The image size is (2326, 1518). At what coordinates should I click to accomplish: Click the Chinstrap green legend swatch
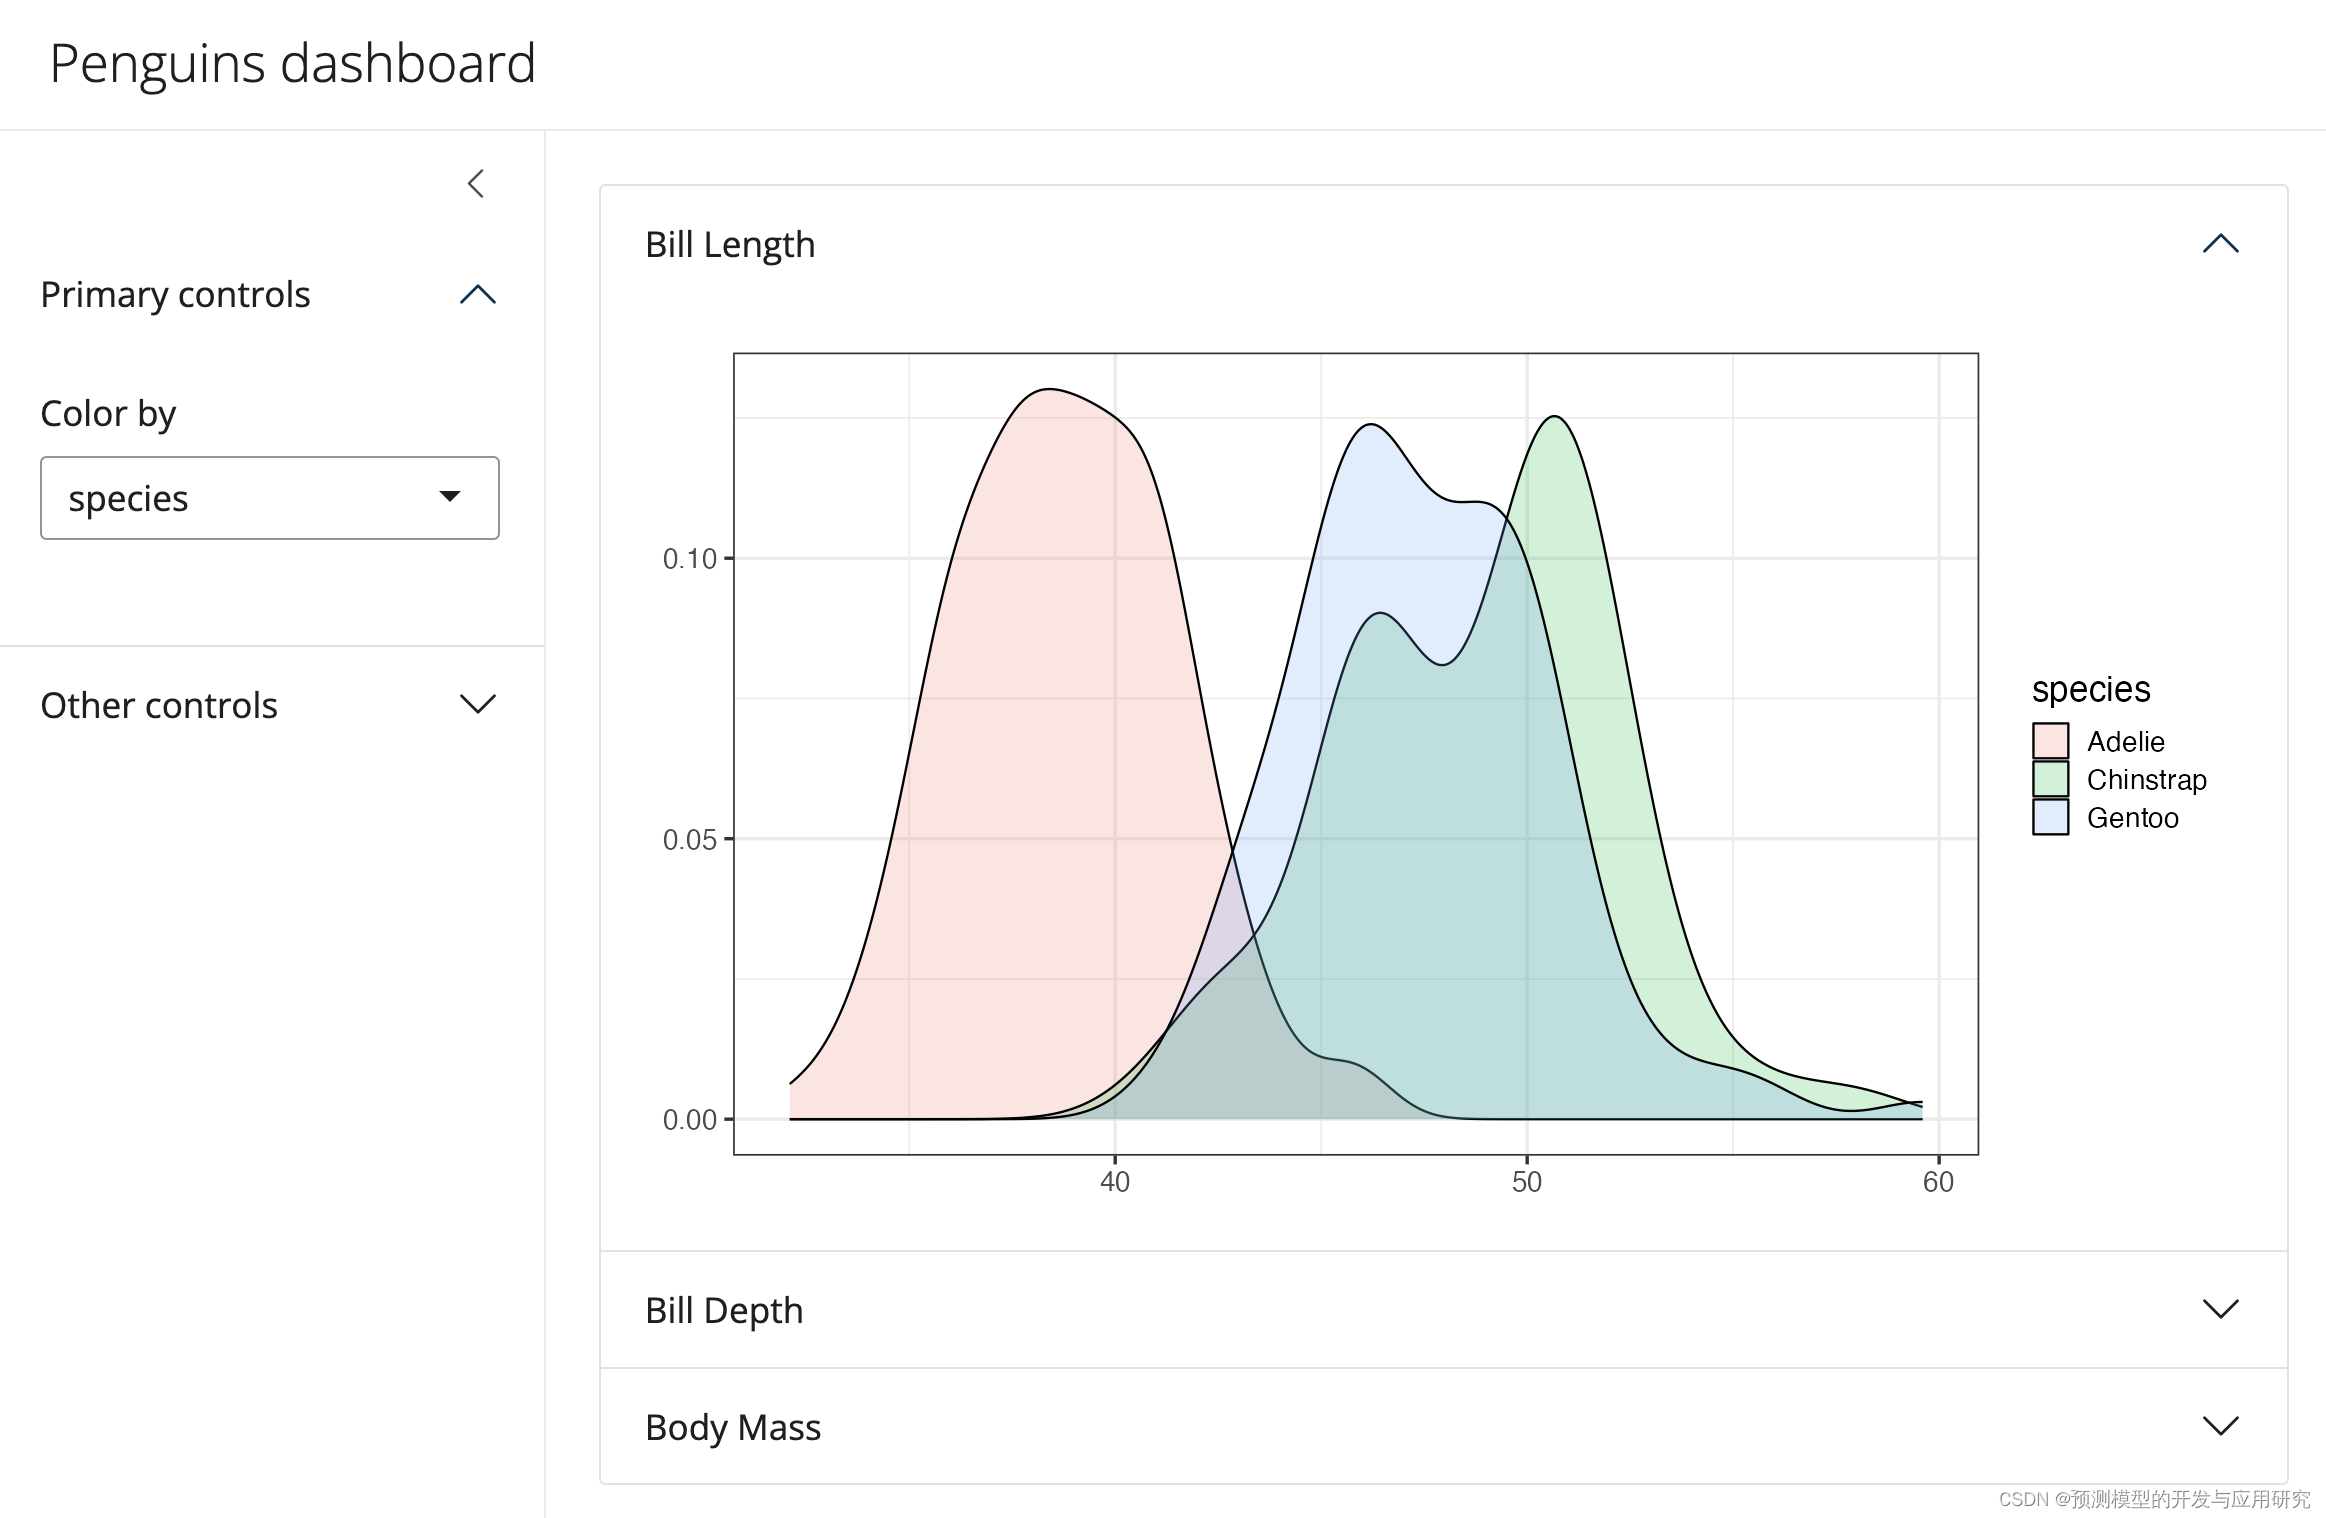(2050, 779)
